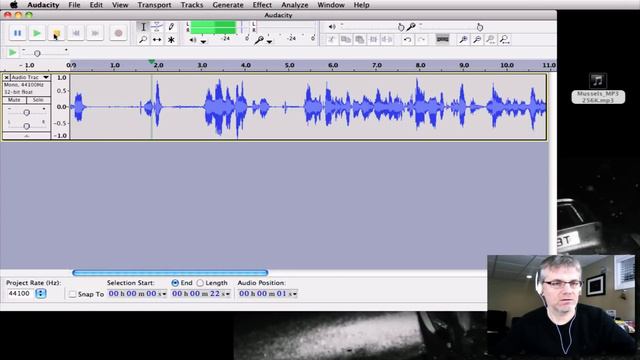Viewport: 640px width, 360px height.
Task: Click the red Record button
Action: click(118, 33)
